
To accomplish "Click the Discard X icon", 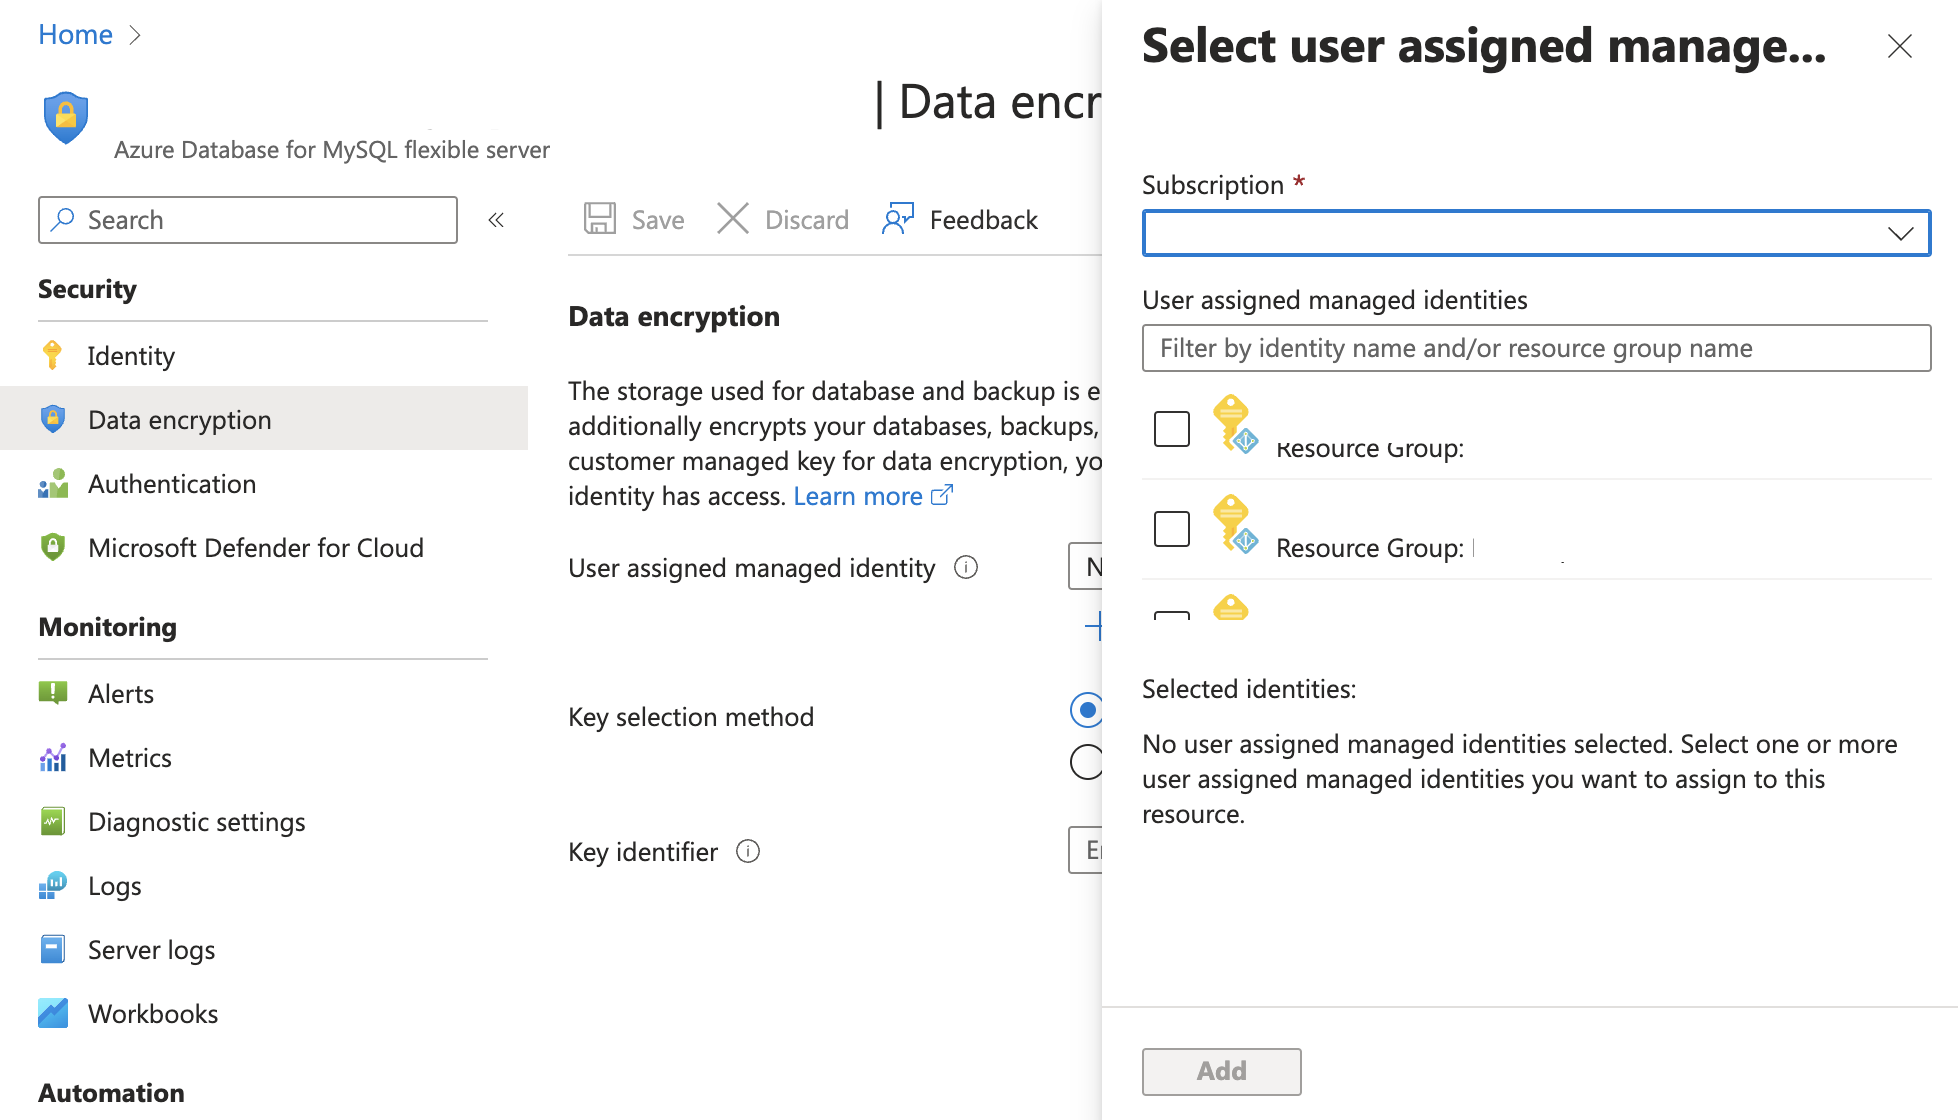I will click(733, 219).
